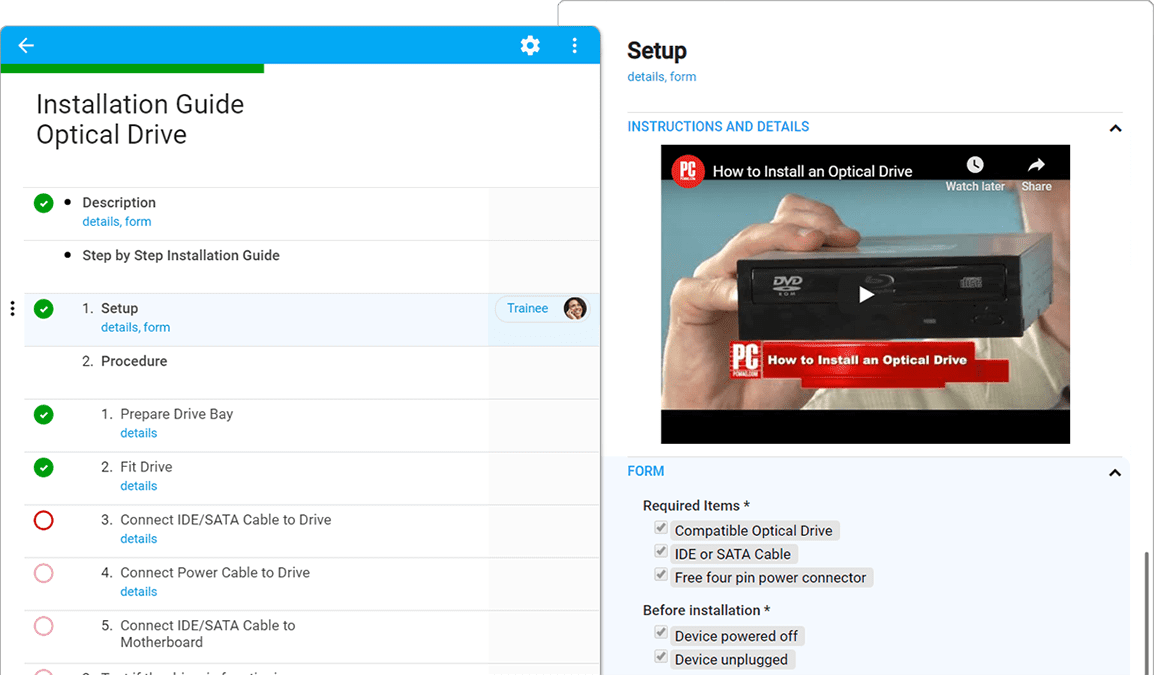Click the back arrow in blue header
This screenshot has width=1154, height=675.
click(x=26, y=45)
